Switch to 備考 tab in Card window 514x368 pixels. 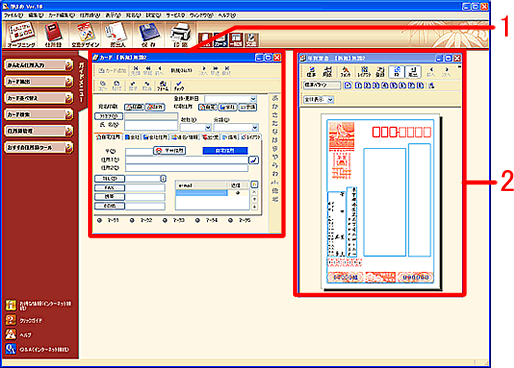click(230, 137)
